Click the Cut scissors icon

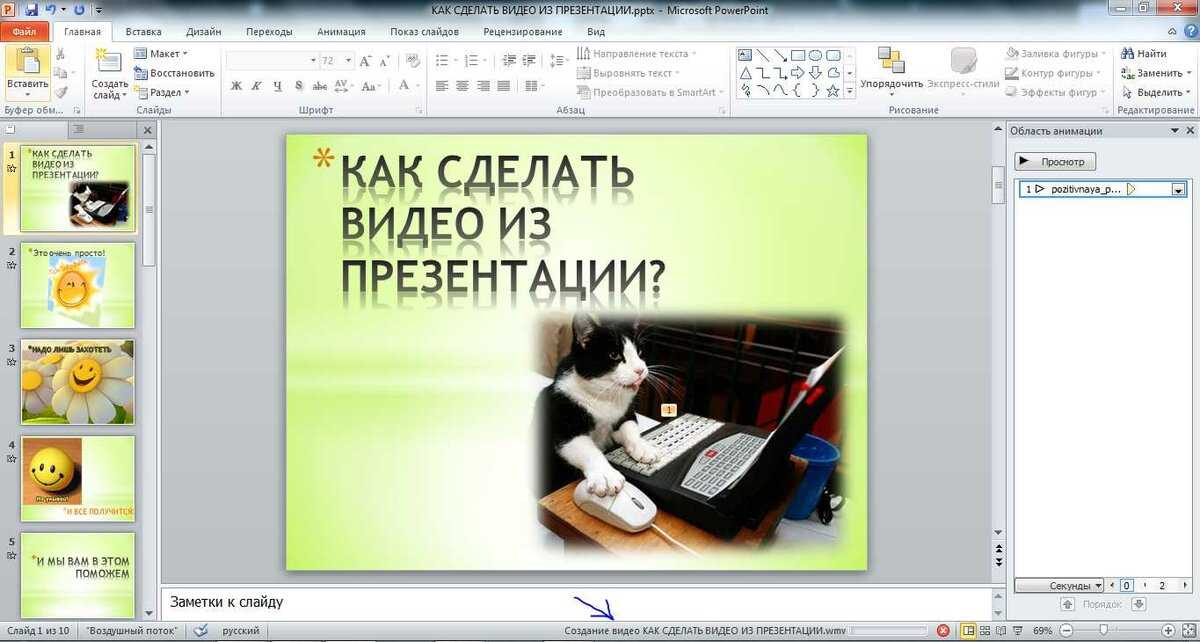point(61,54)
